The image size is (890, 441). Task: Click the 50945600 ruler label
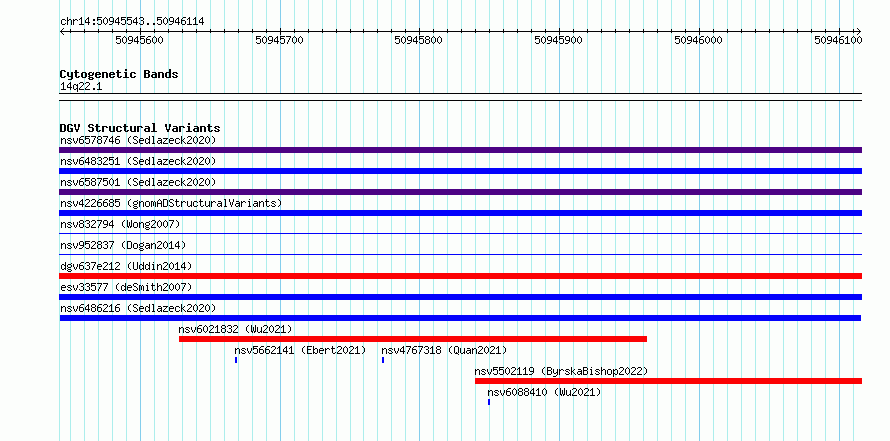pos(140,40)
